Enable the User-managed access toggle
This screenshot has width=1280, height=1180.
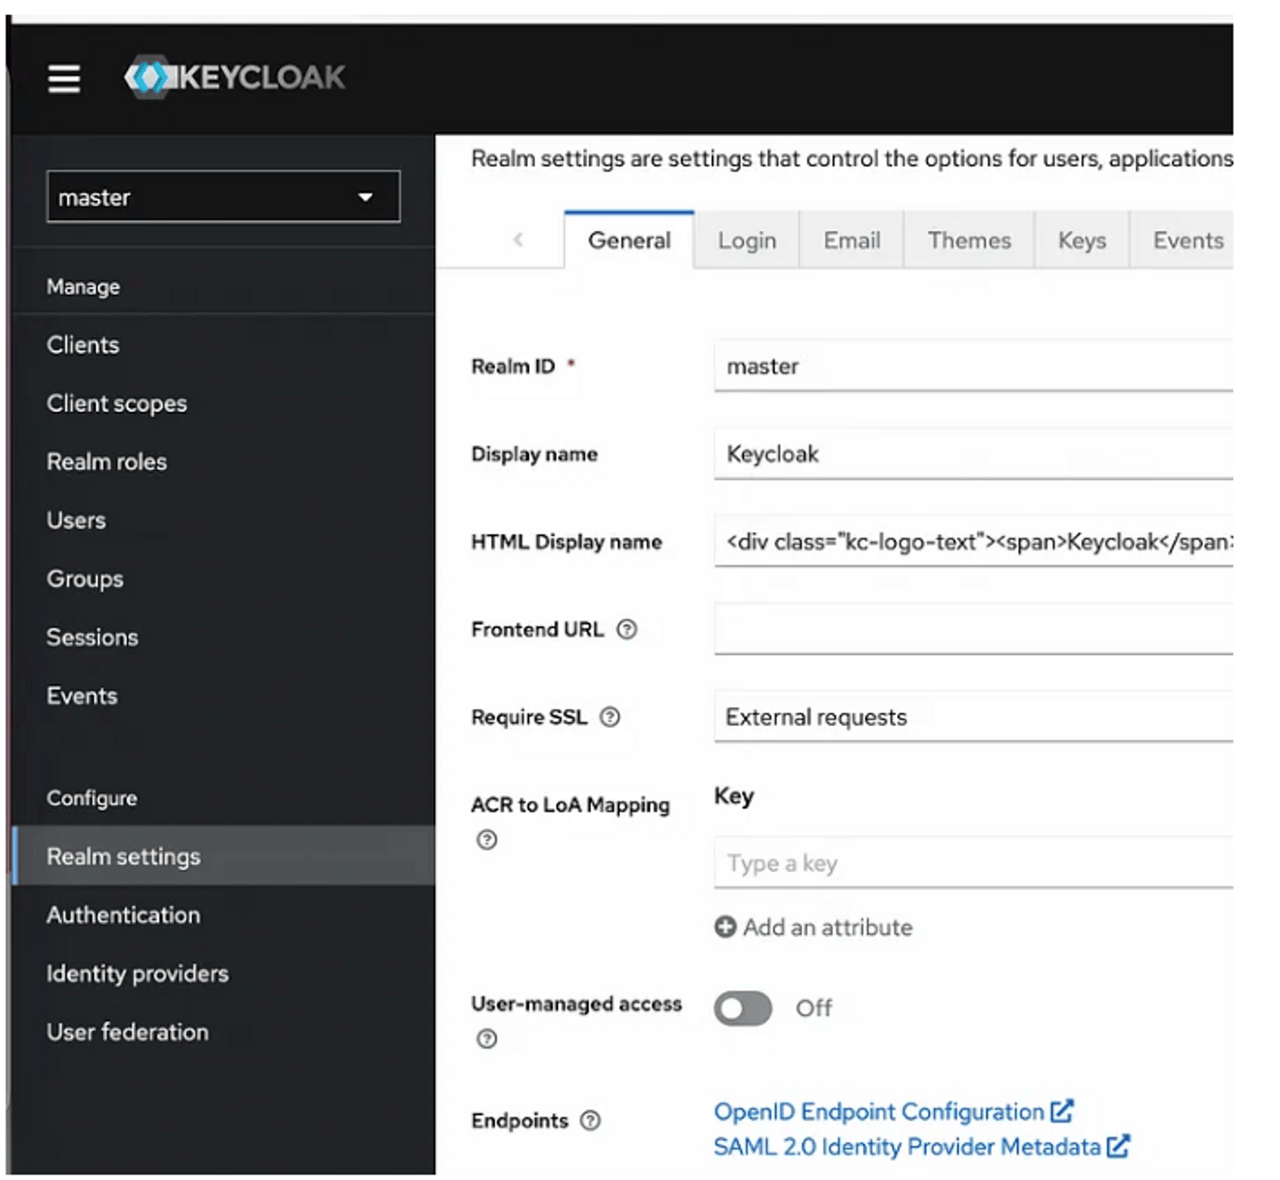(x=742, y=1008)
